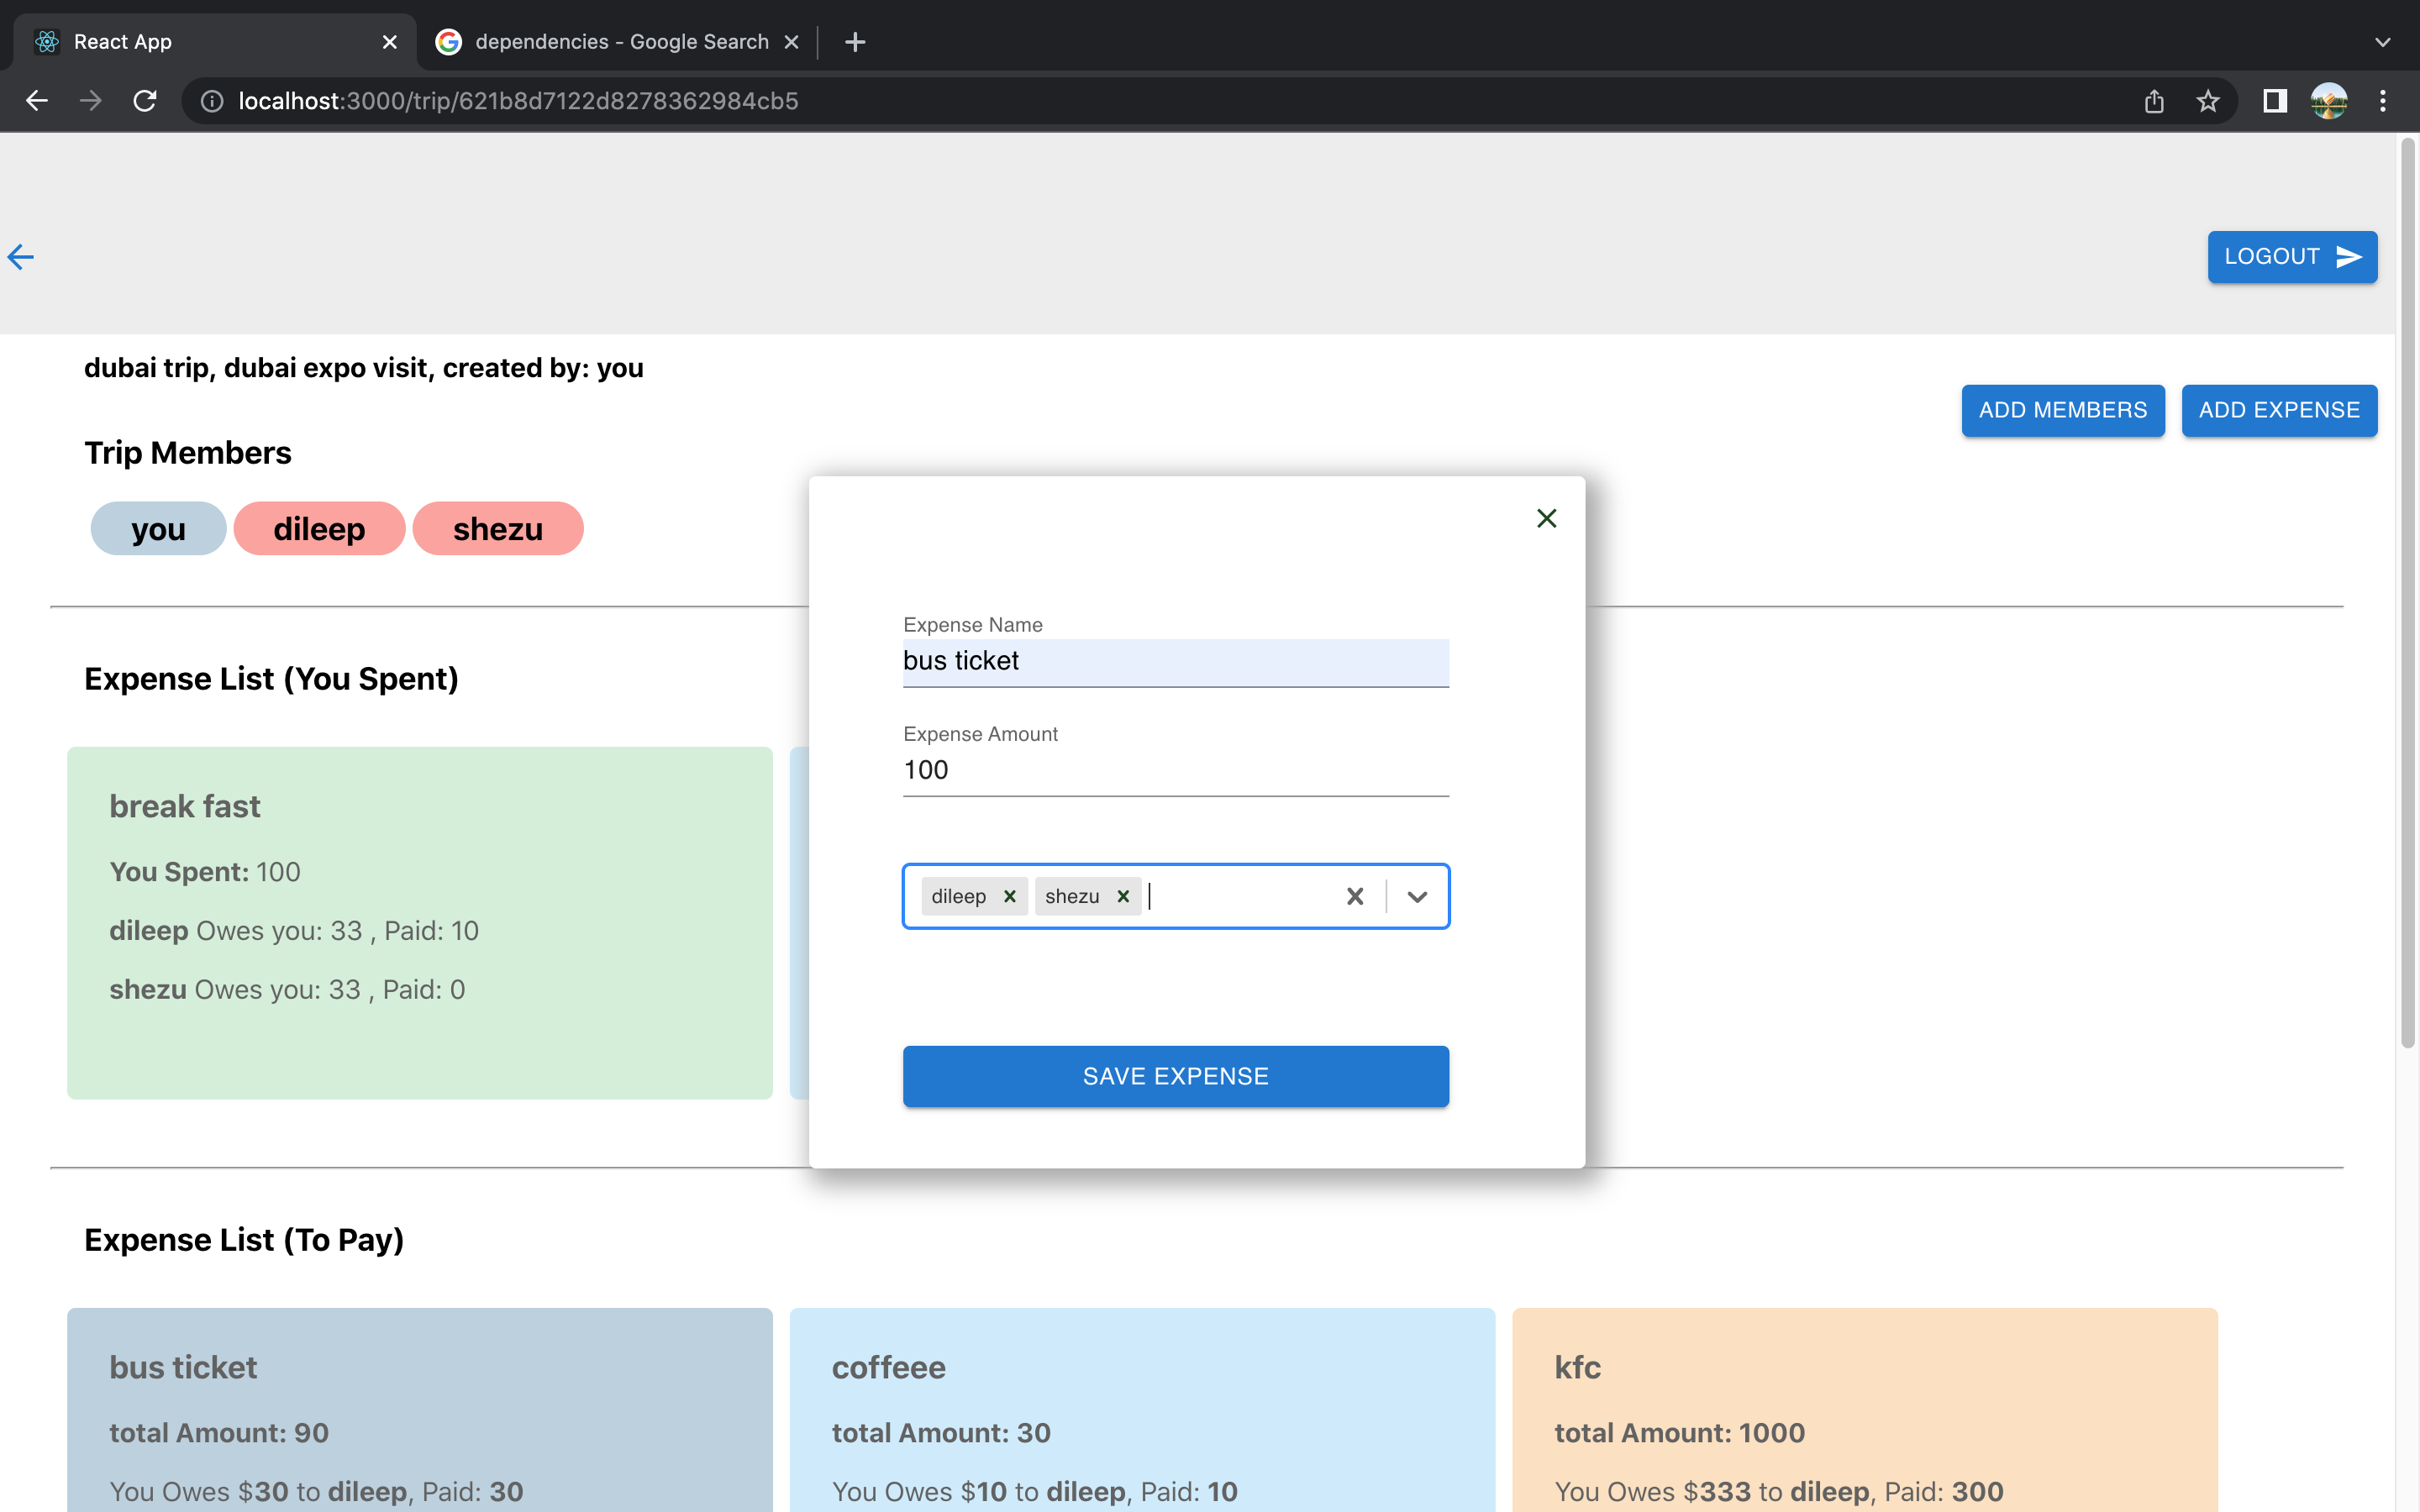2420x1512 pixels.
Task: Open the tab search chevron
Action: click(2383, 42)
